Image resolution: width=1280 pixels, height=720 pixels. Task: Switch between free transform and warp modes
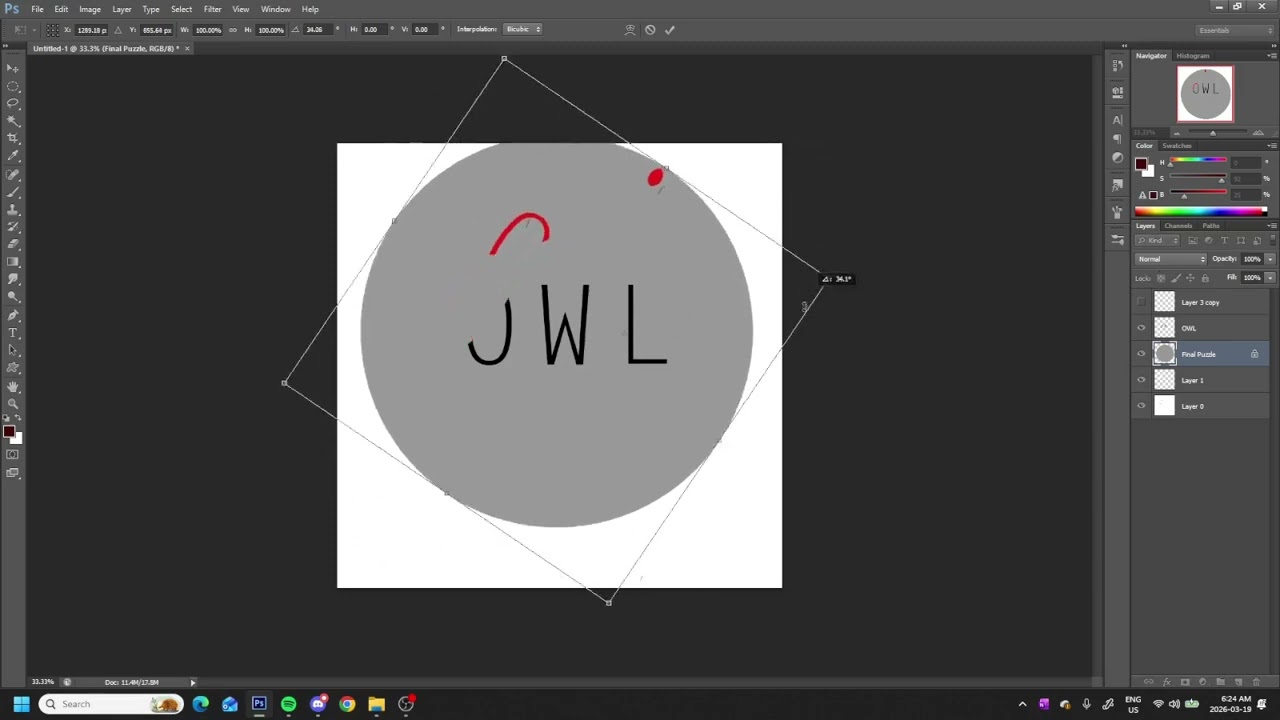[x=630, y=30]
